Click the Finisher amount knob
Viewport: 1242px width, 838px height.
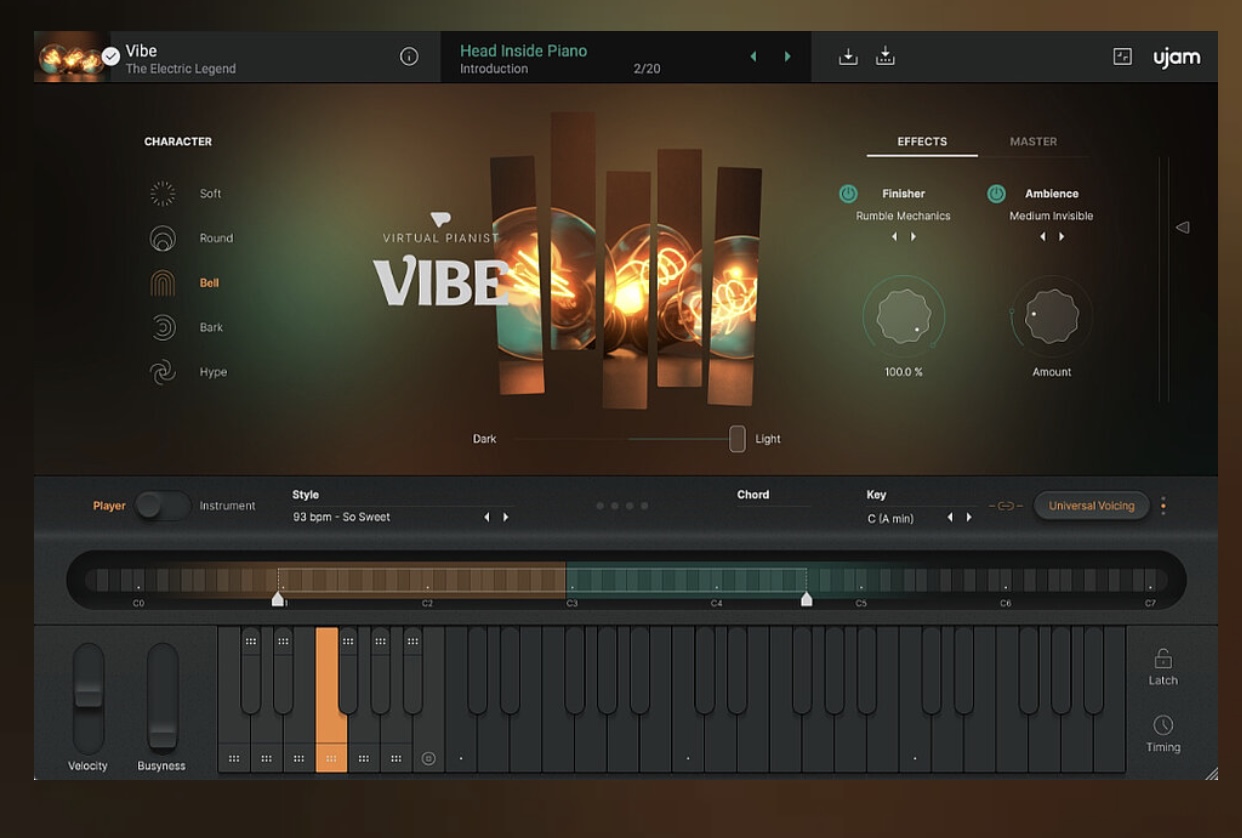[x=903, y=317]
